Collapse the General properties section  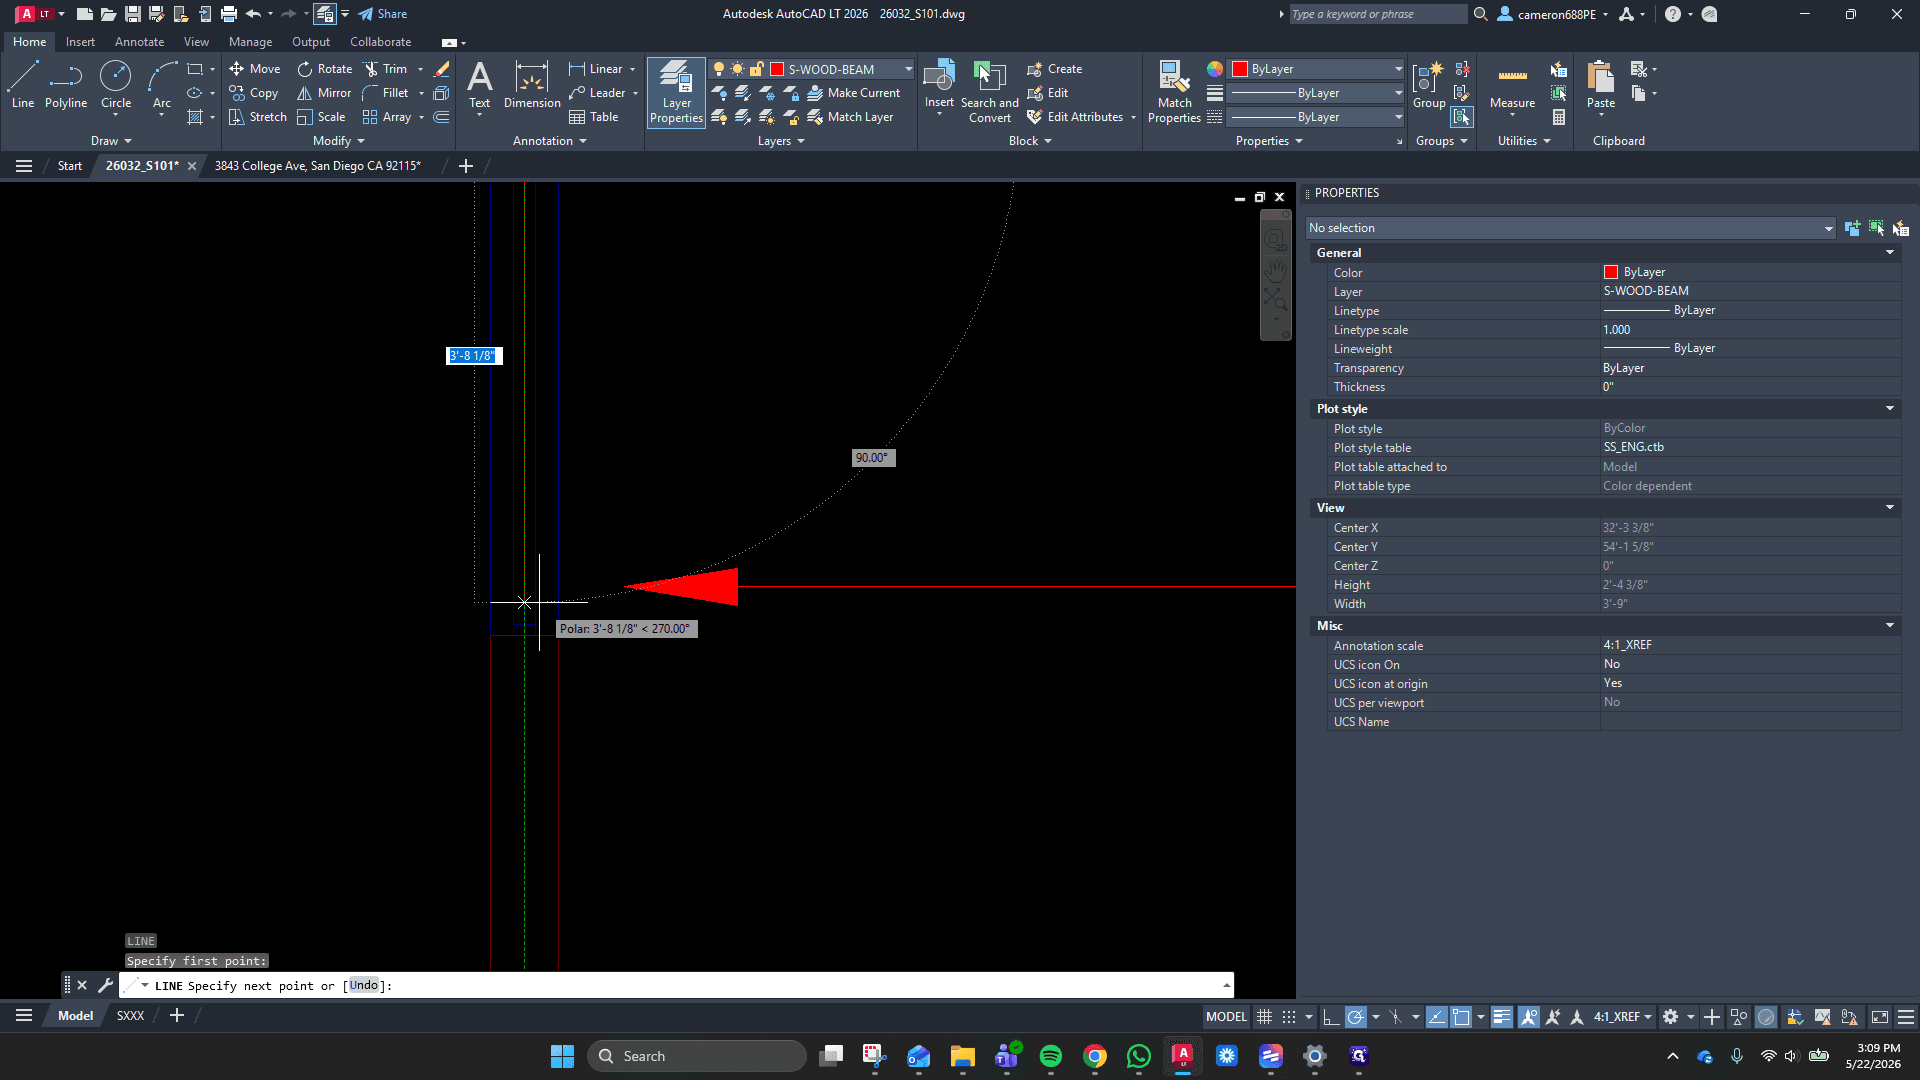pyautogui.click(x=1890, y=253)
